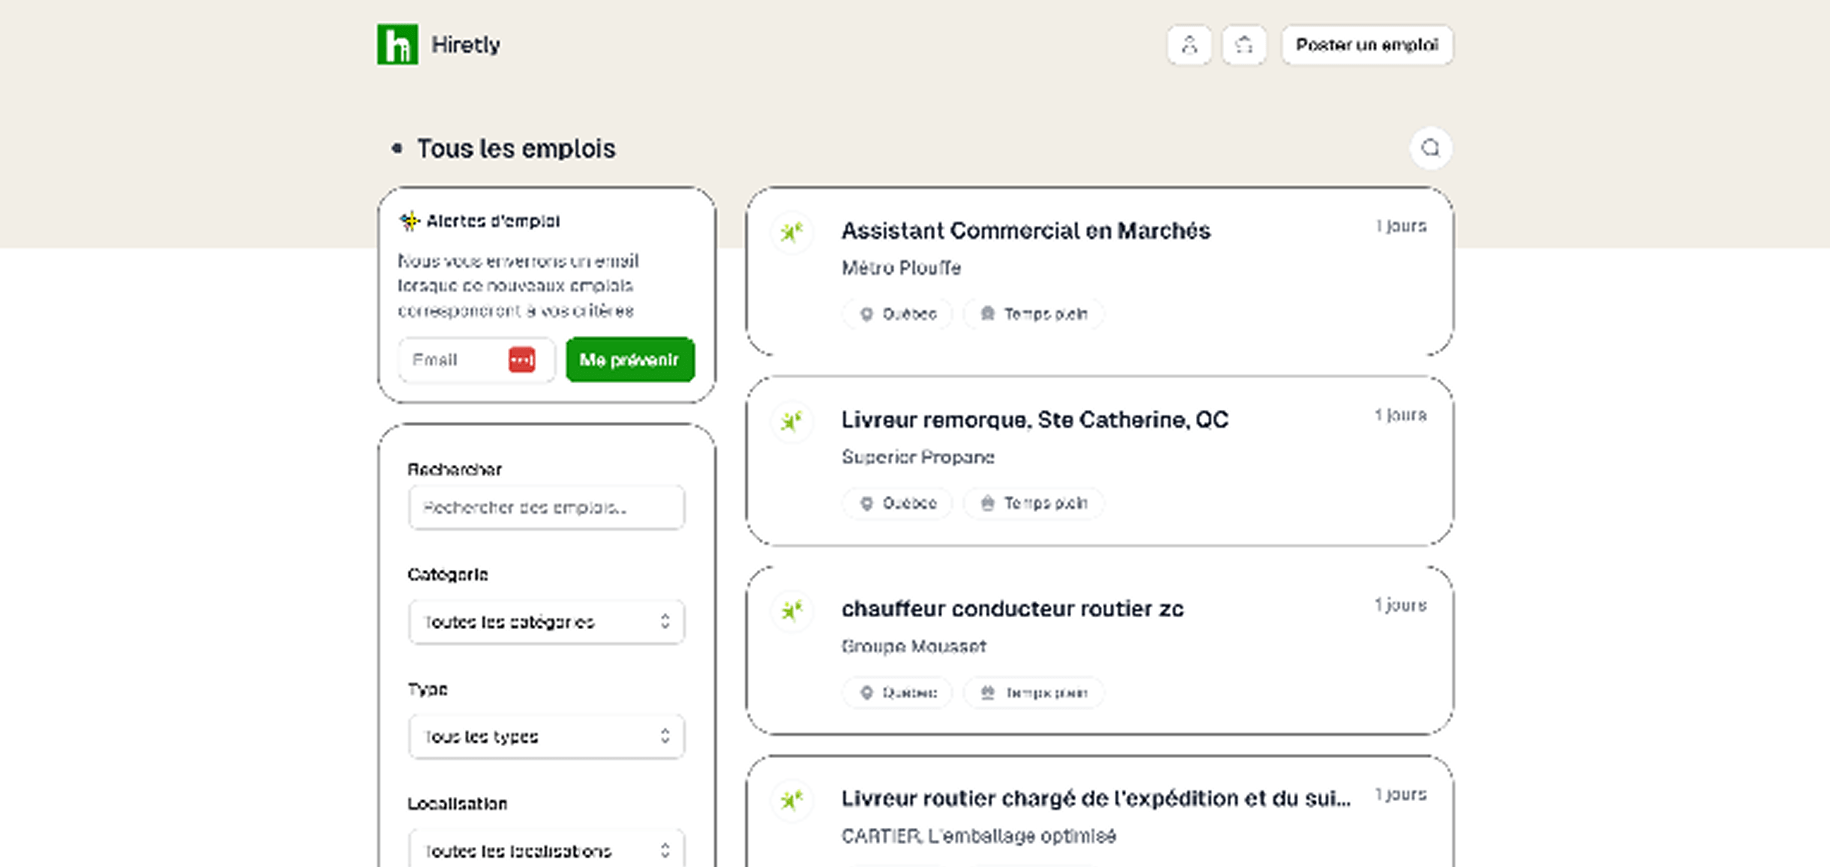This screenshot has height=867, width=1830.
Task: Click Superior Propane company logo icon
Action: click(792, 422)
